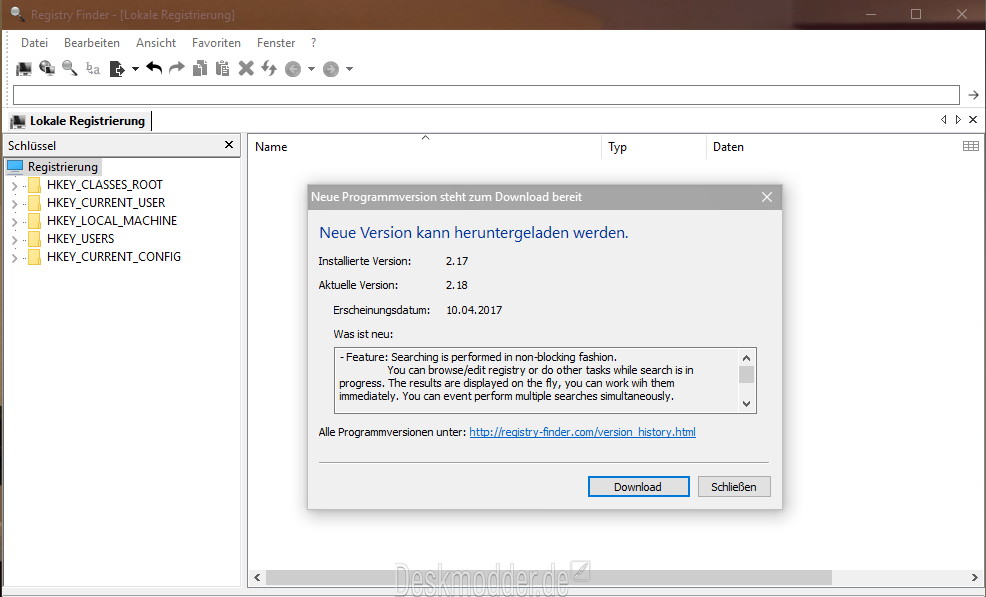Viewport: 986px width, 597px height.
Task: Click the Schließen button
Action: (x=734, y=487)
